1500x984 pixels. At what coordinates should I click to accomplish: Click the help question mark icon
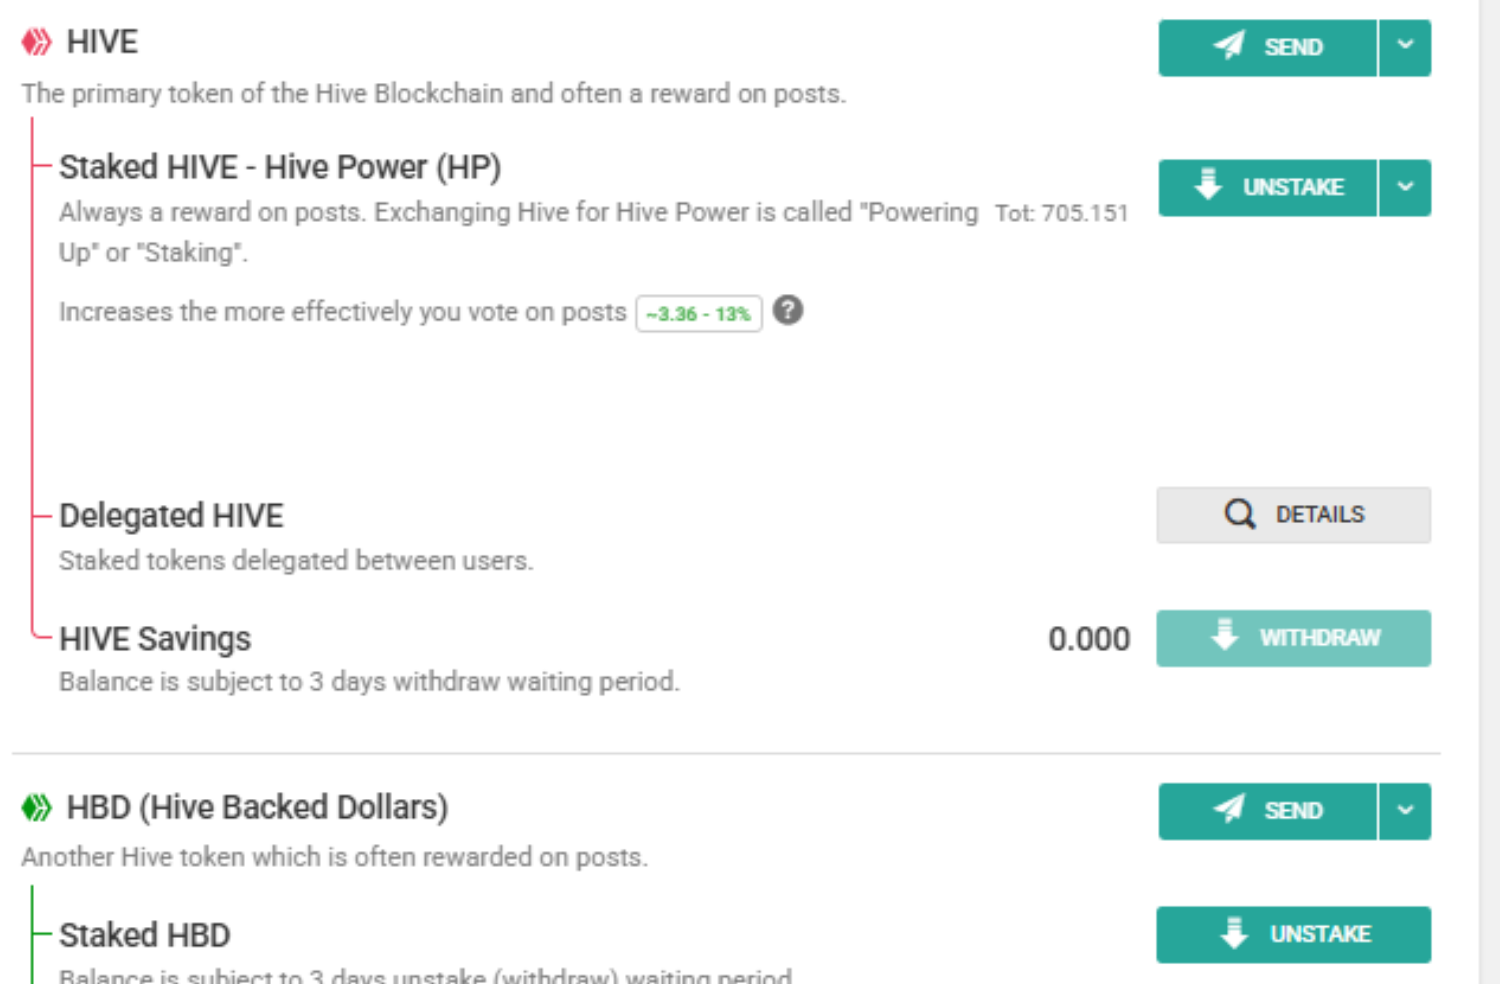tap(788, 311)
